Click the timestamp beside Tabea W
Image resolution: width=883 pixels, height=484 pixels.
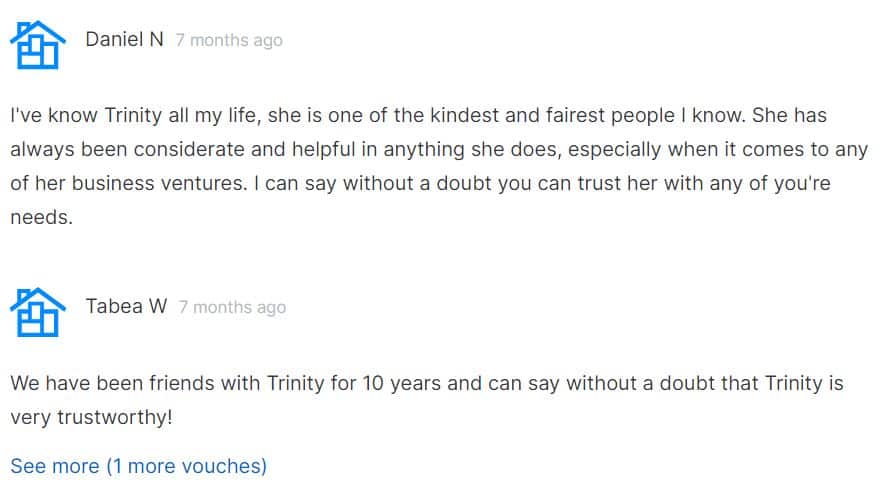[x=232, y=307]
